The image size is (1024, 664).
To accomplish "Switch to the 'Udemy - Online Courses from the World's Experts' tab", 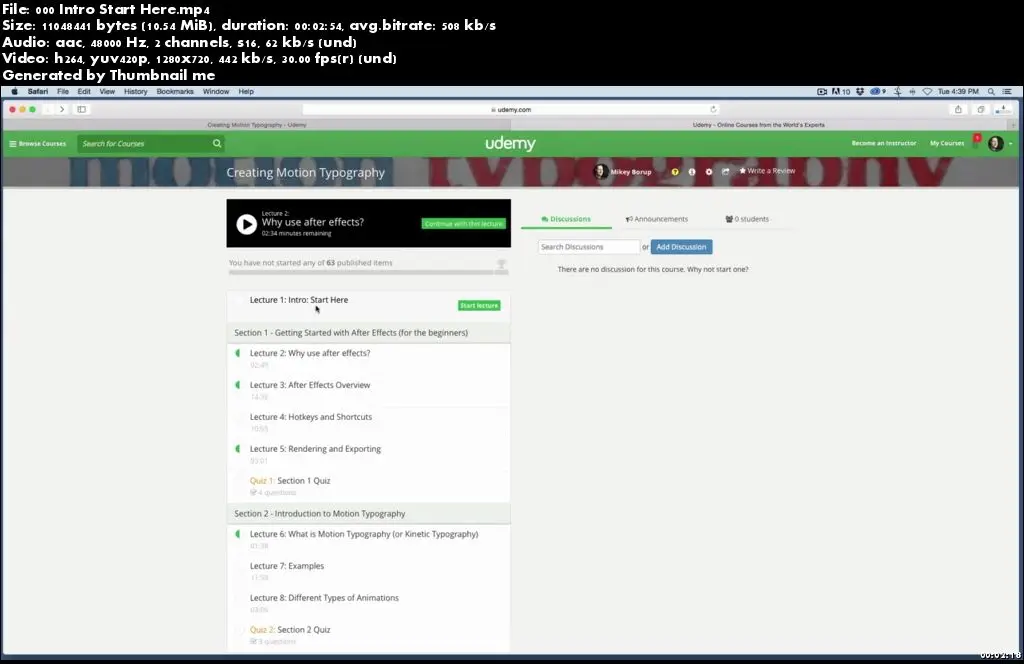I will coord(759,125).
